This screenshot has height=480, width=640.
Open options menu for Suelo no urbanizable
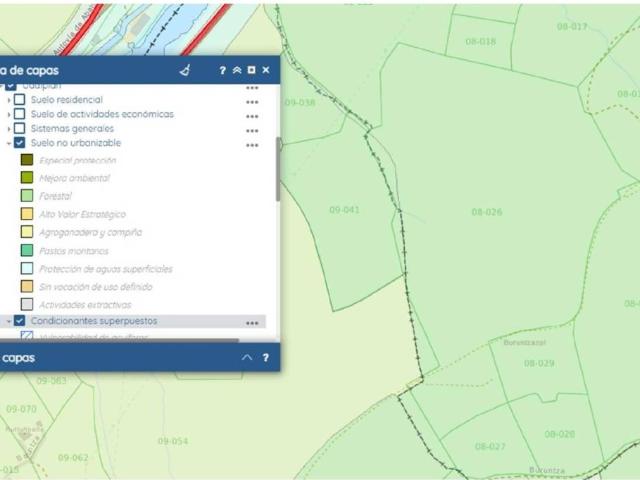pos(252,145)
